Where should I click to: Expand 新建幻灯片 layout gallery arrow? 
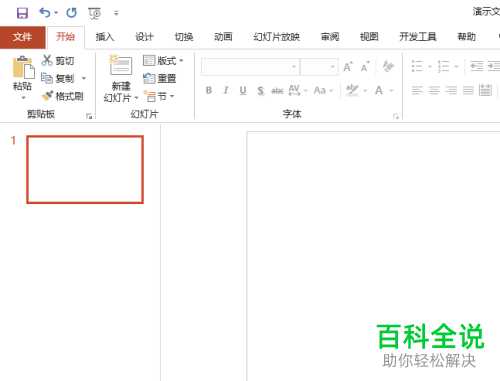tap(136, 98)
